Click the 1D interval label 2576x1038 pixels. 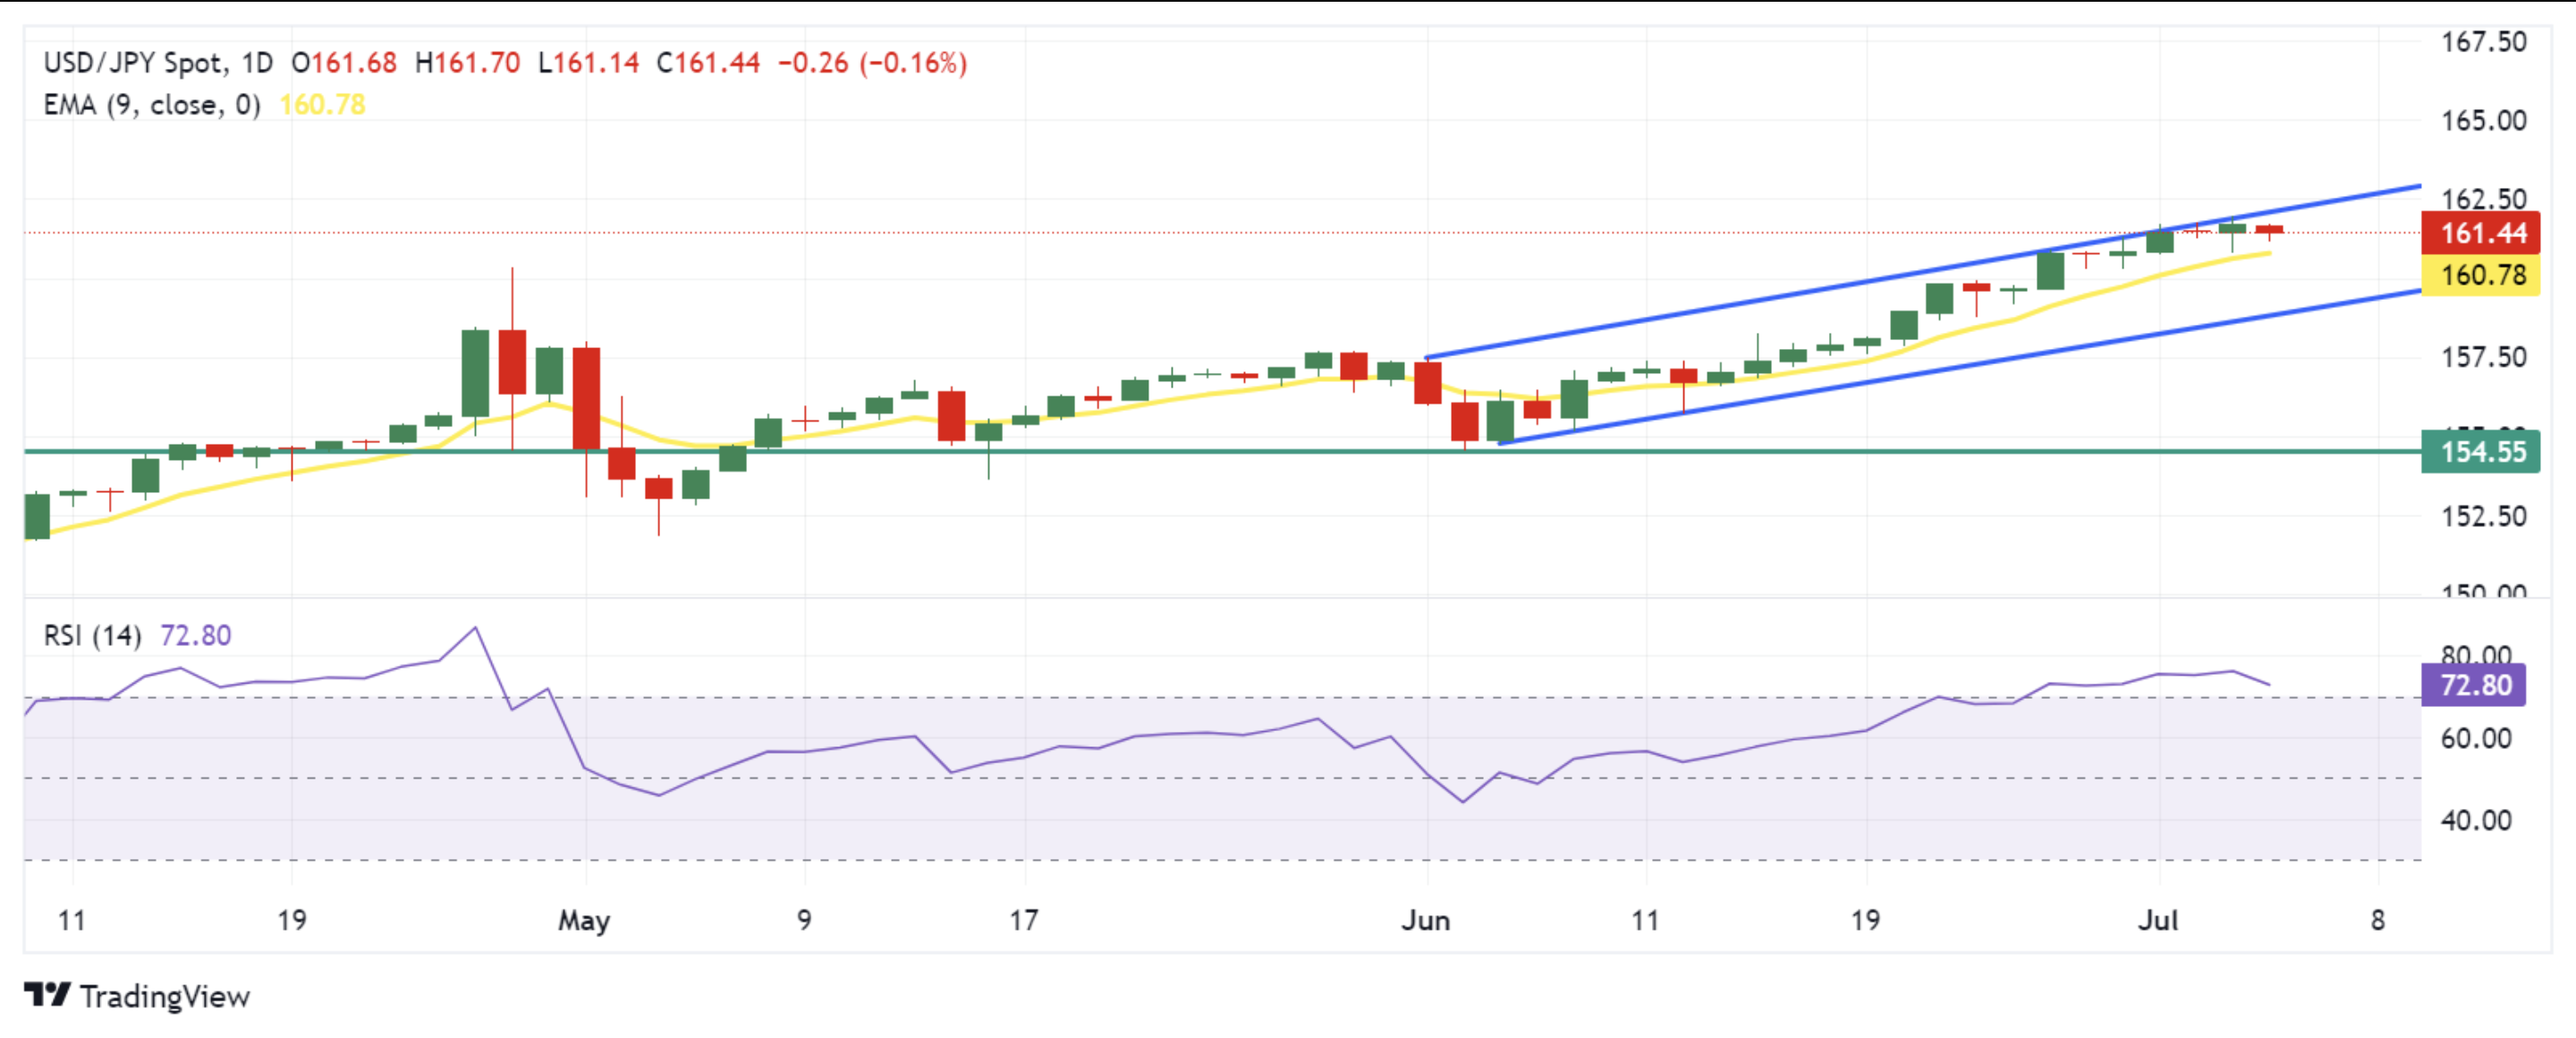(x=257, y=63)
